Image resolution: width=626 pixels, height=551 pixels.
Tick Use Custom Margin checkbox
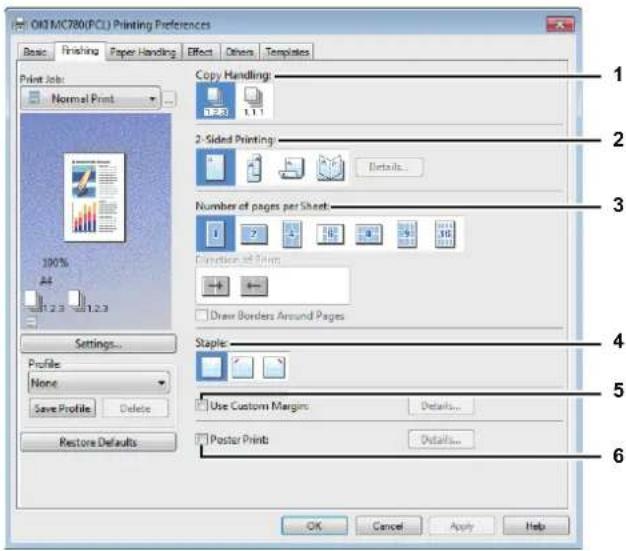(x=202, y=406)
